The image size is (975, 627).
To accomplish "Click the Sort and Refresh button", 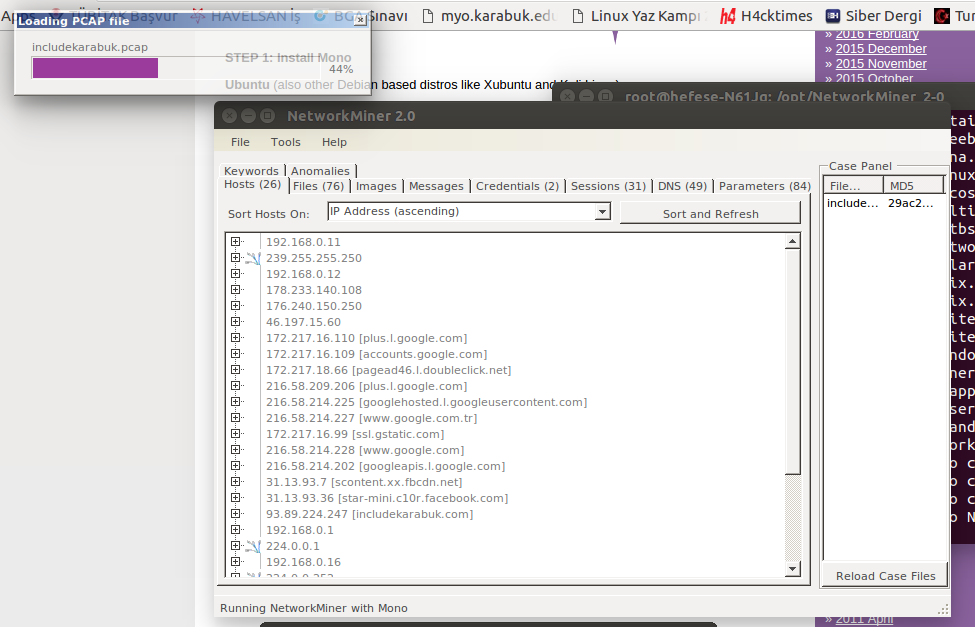I will point(710,213).
